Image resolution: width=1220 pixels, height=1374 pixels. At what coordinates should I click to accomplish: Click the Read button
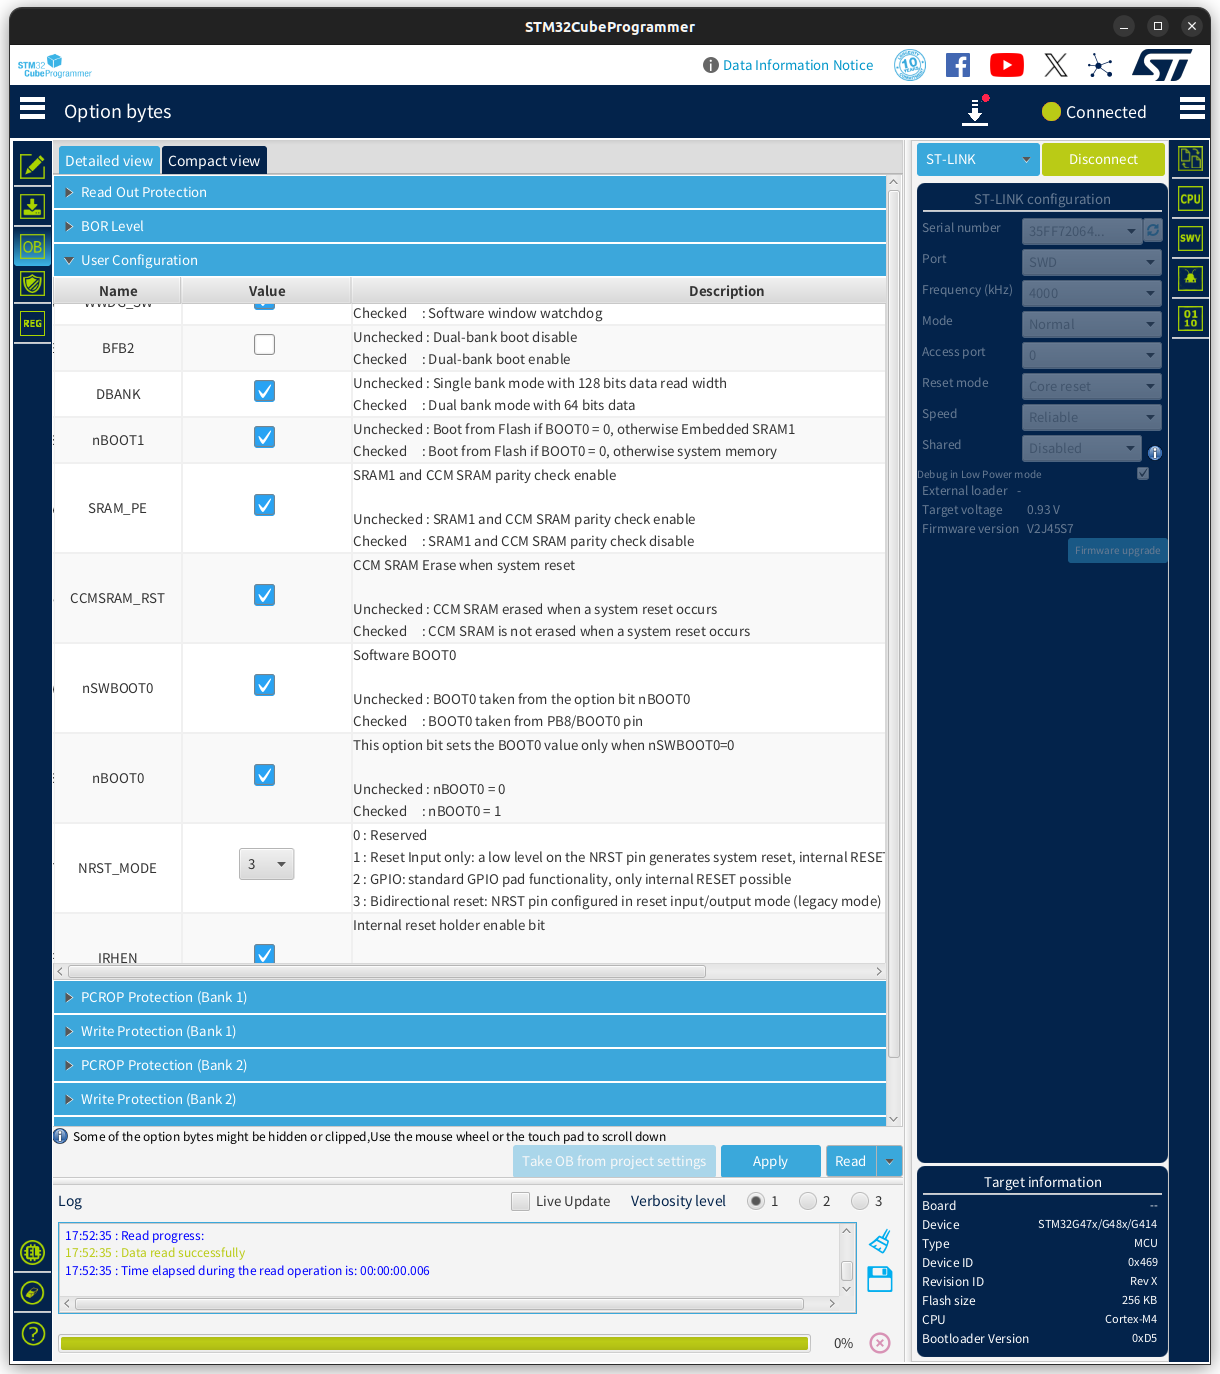(x=851, y=1161)
